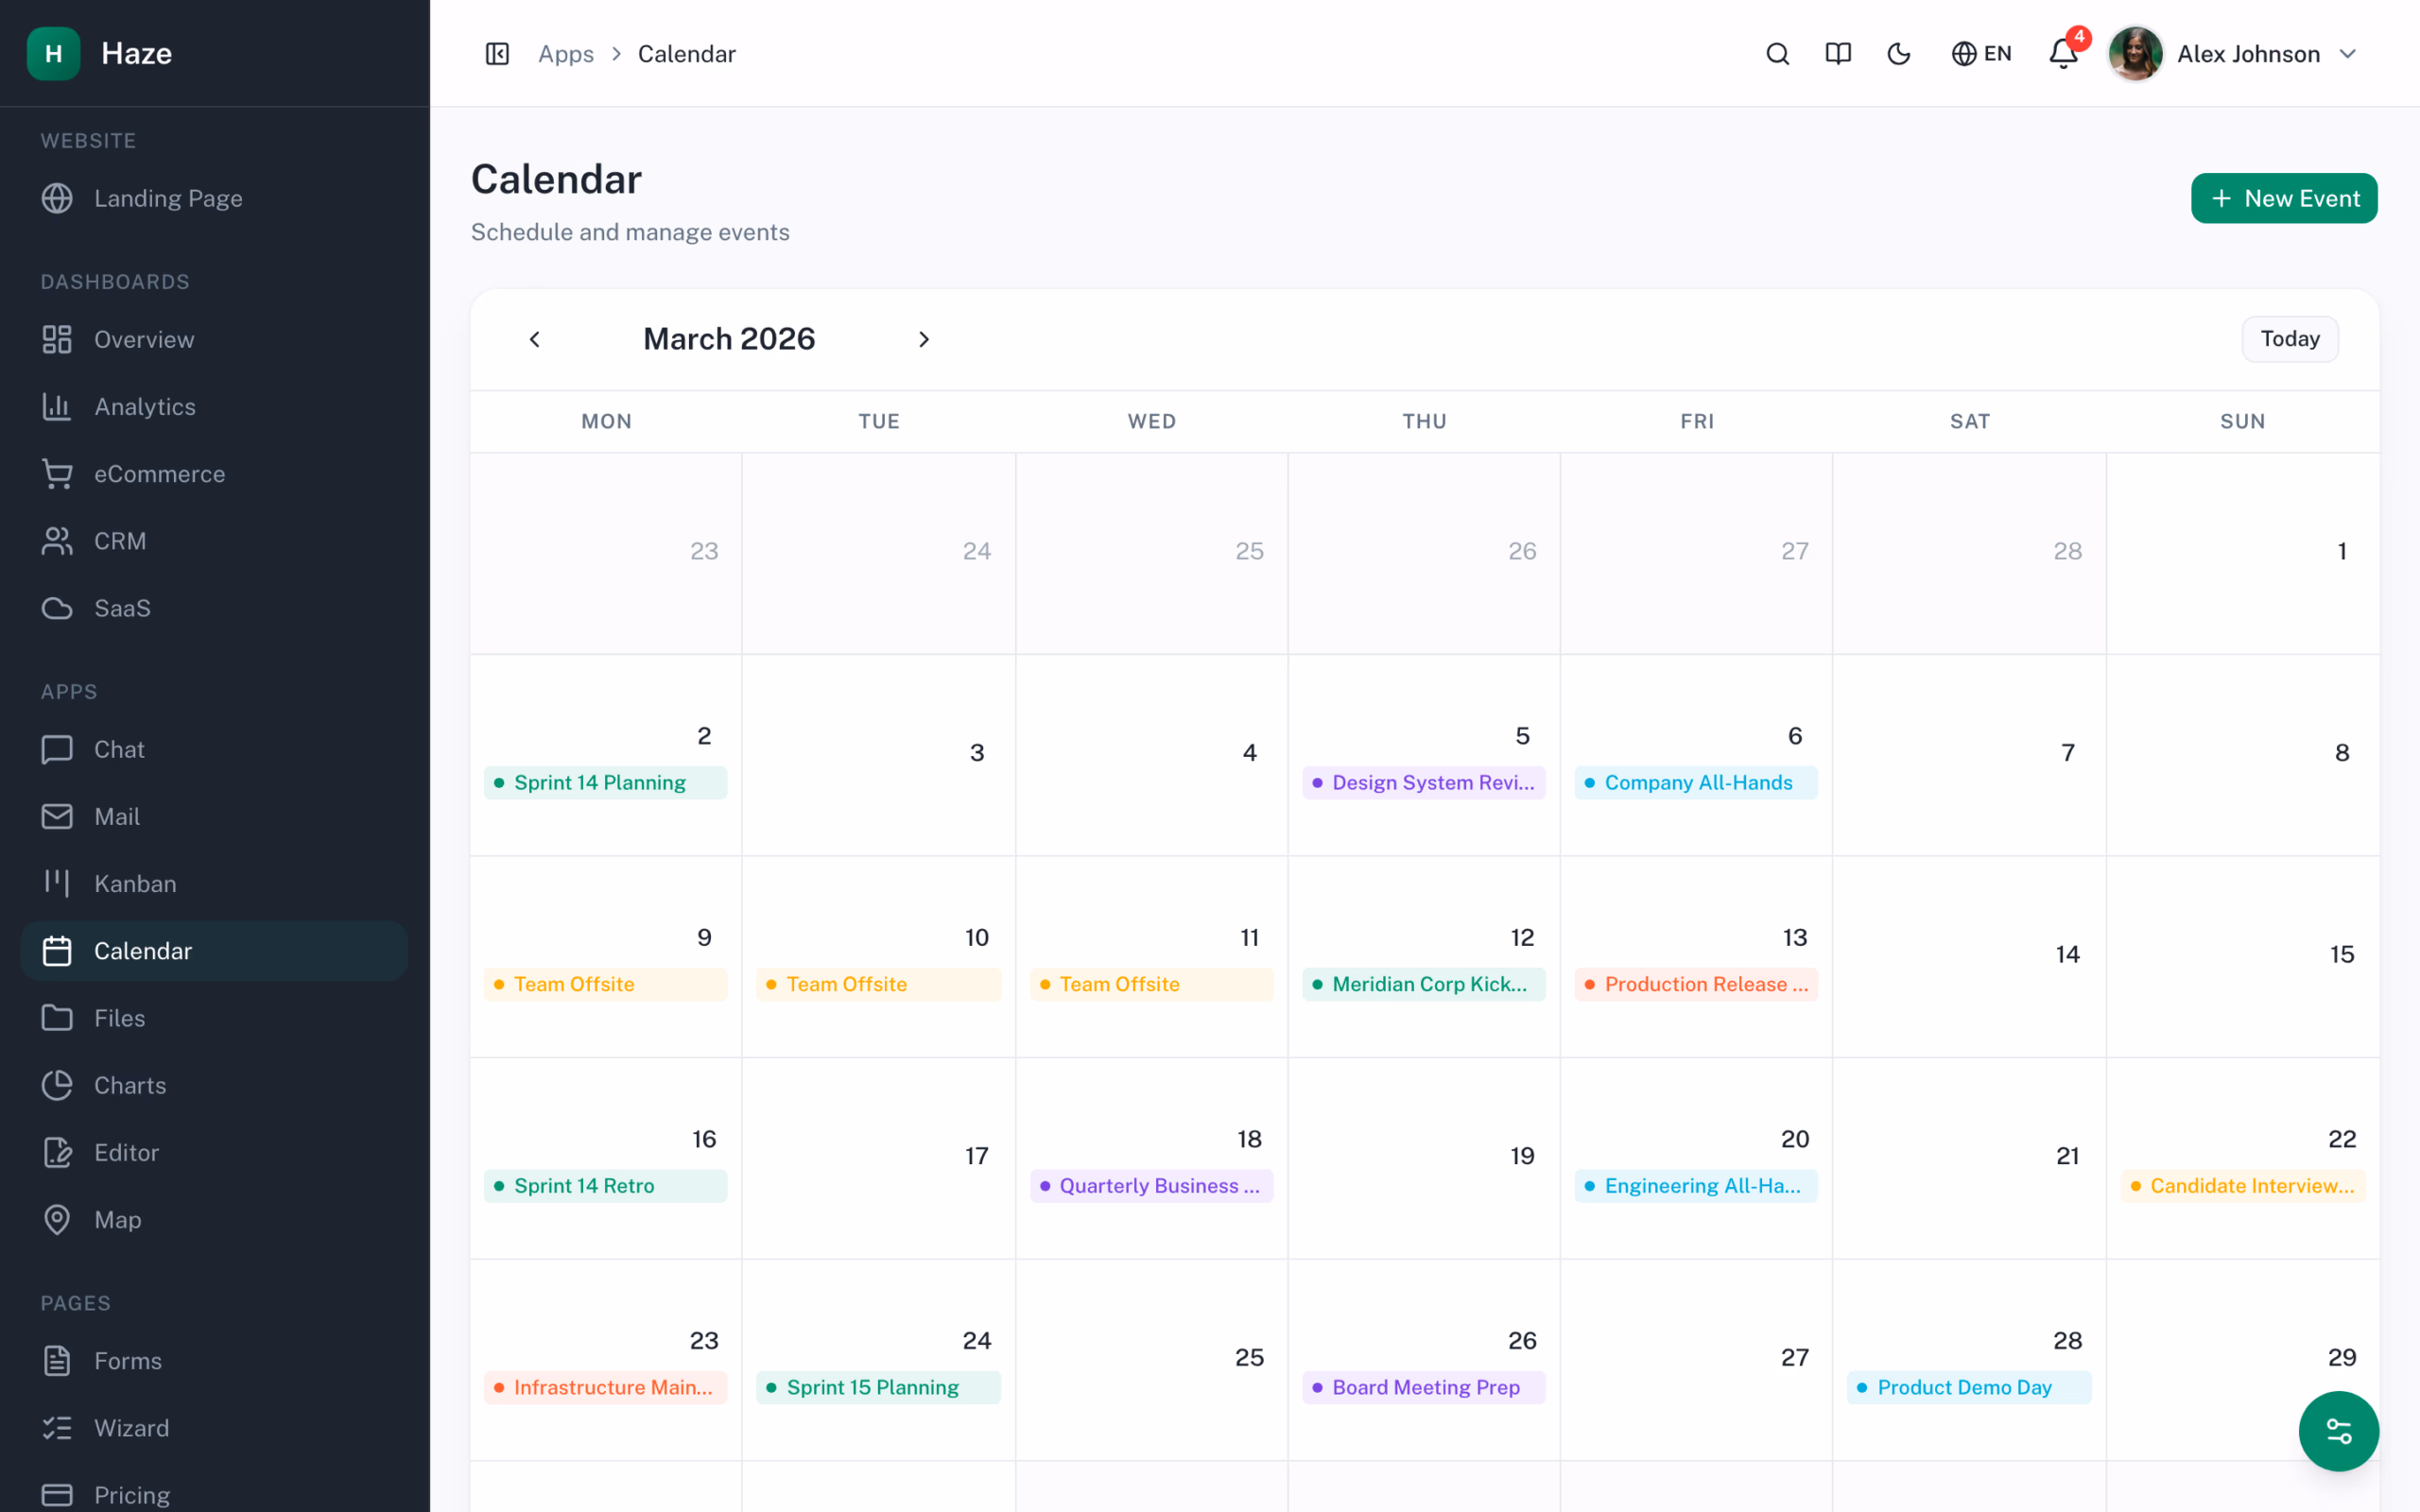Open Team Offsite event on day 10
The height and width of the screenshot is (1512, 2420).
click(x=878, y=984)
